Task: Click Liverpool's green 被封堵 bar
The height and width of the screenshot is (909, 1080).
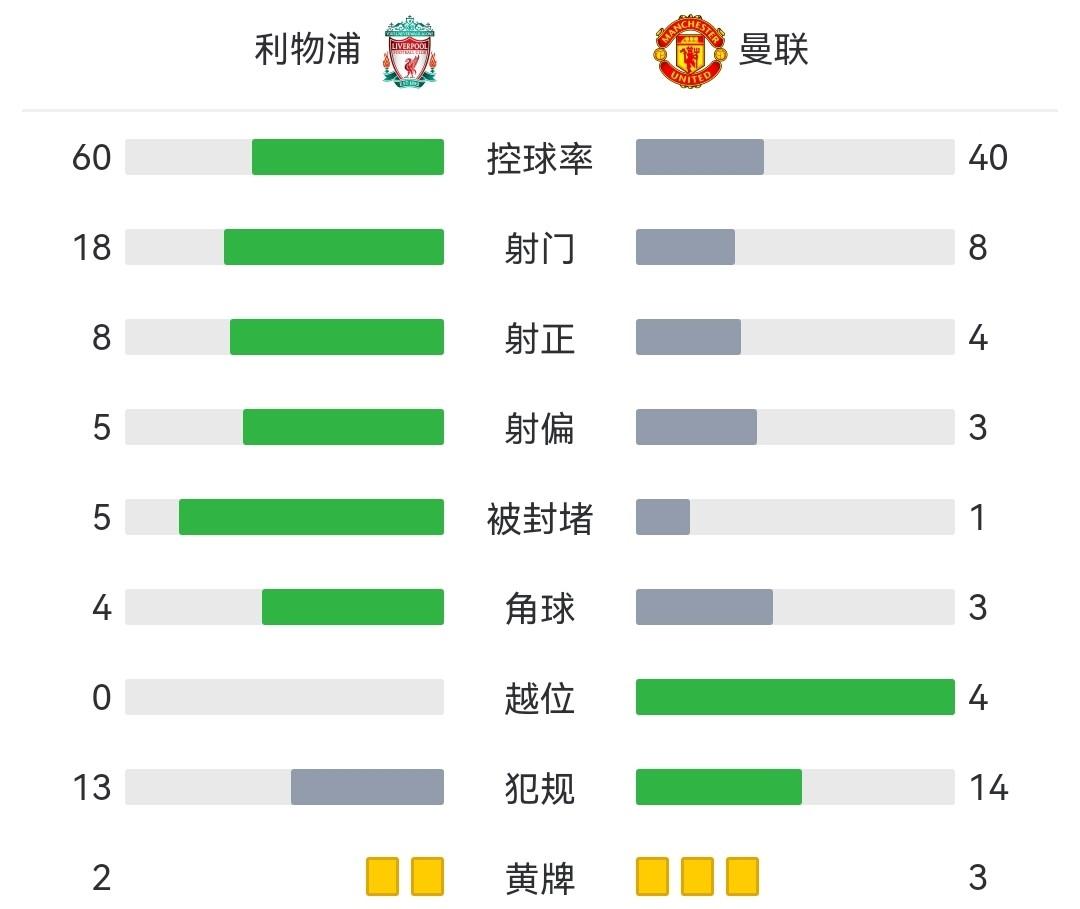Action: point(311,517)
